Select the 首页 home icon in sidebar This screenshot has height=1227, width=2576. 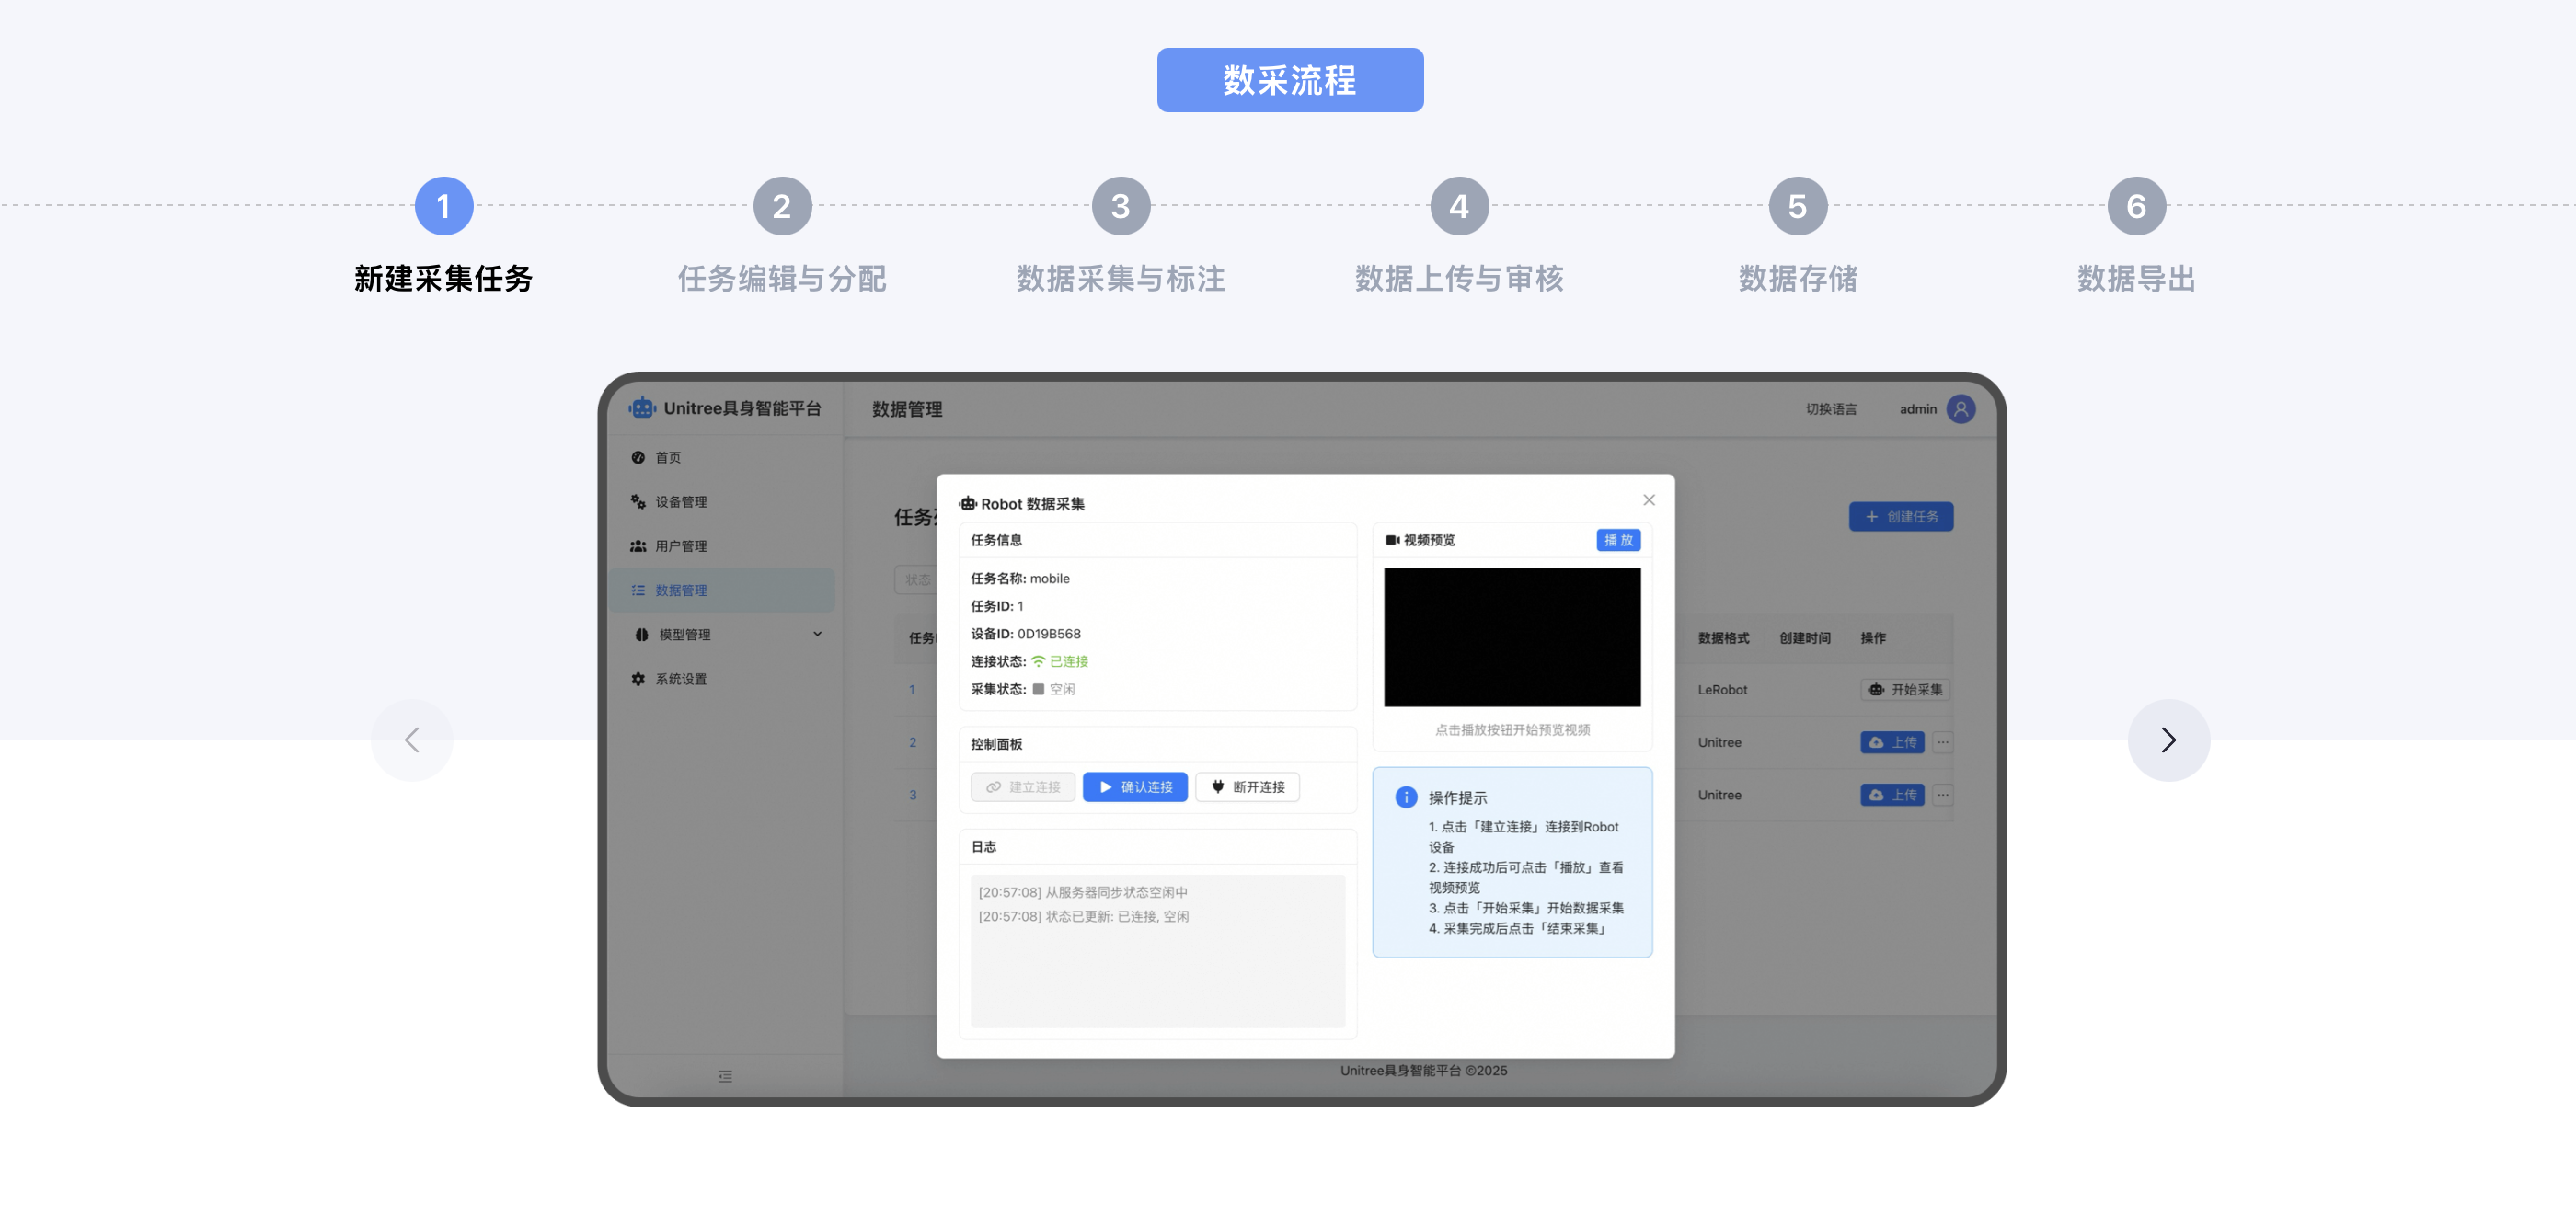point(638,457)
